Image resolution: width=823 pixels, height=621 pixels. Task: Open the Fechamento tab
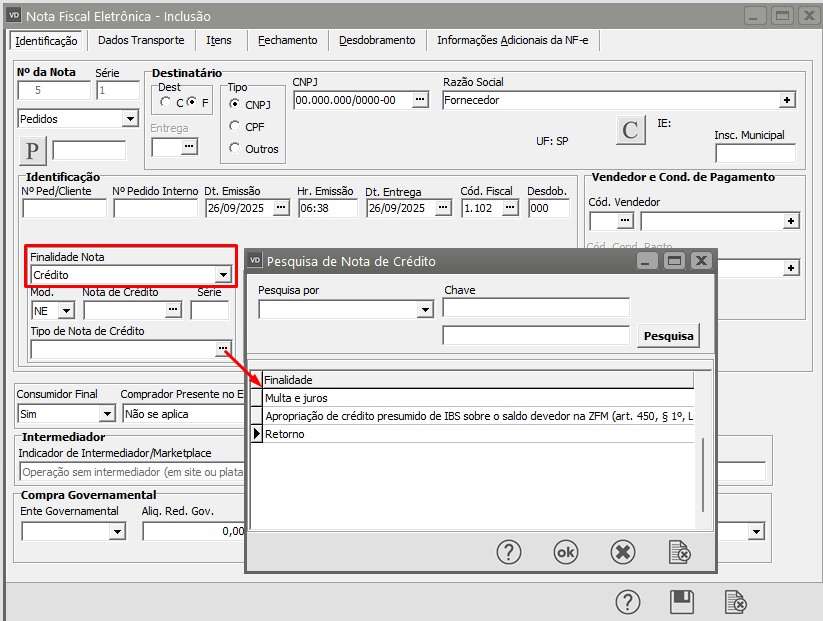point(287,40)
